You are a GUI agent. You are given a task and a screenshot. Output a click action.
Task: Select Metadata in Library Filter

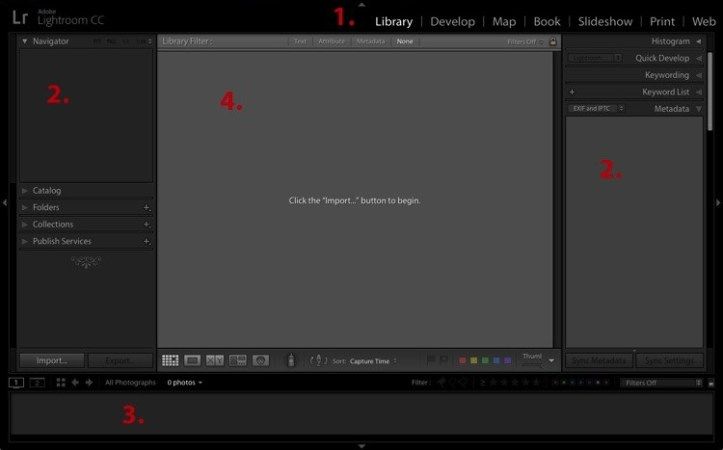(x=370, y=41)
